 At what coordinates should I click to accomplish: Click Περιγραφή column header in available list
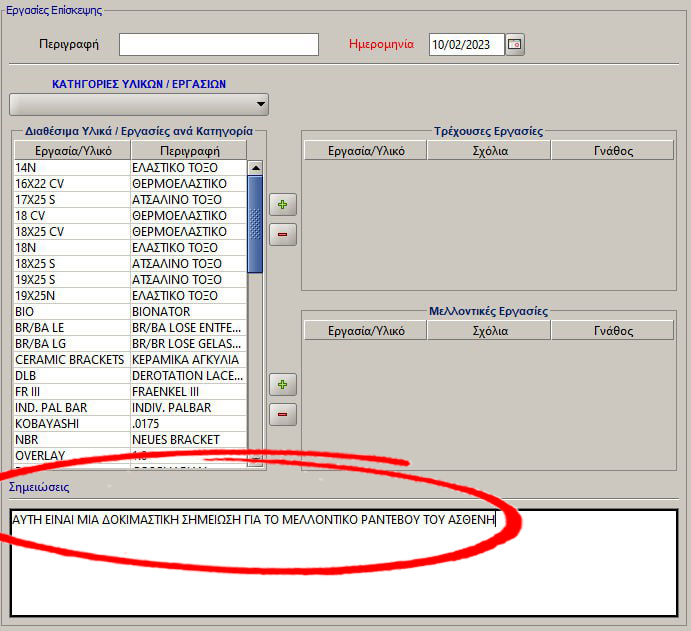188,151
